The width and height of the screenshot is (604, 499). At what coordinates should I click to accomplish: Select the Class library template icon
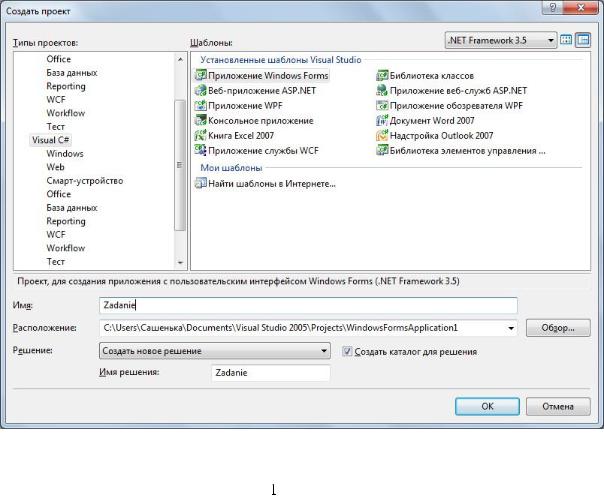[x=382, y=75]
